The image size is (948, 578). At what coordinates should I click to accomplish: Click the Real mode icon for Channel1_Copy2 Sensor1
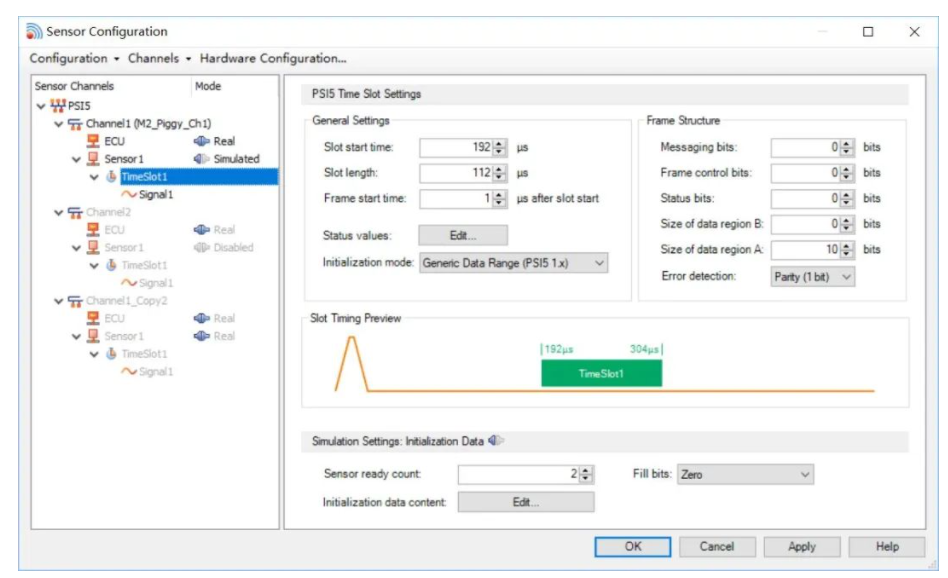tap(201, 336)
